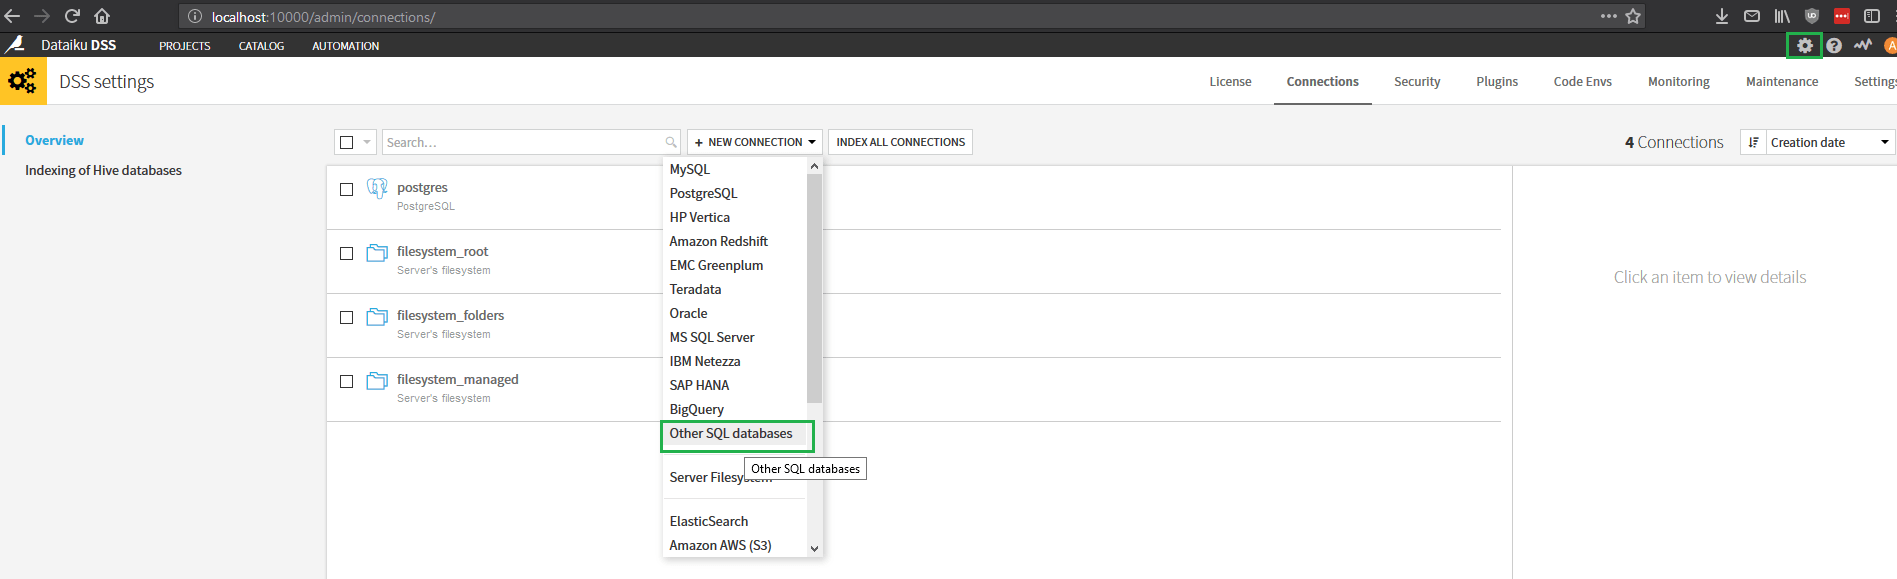1897x579 pixels.
Task: Click the filesystem_managed folder icon
Action: pos(377,381)
